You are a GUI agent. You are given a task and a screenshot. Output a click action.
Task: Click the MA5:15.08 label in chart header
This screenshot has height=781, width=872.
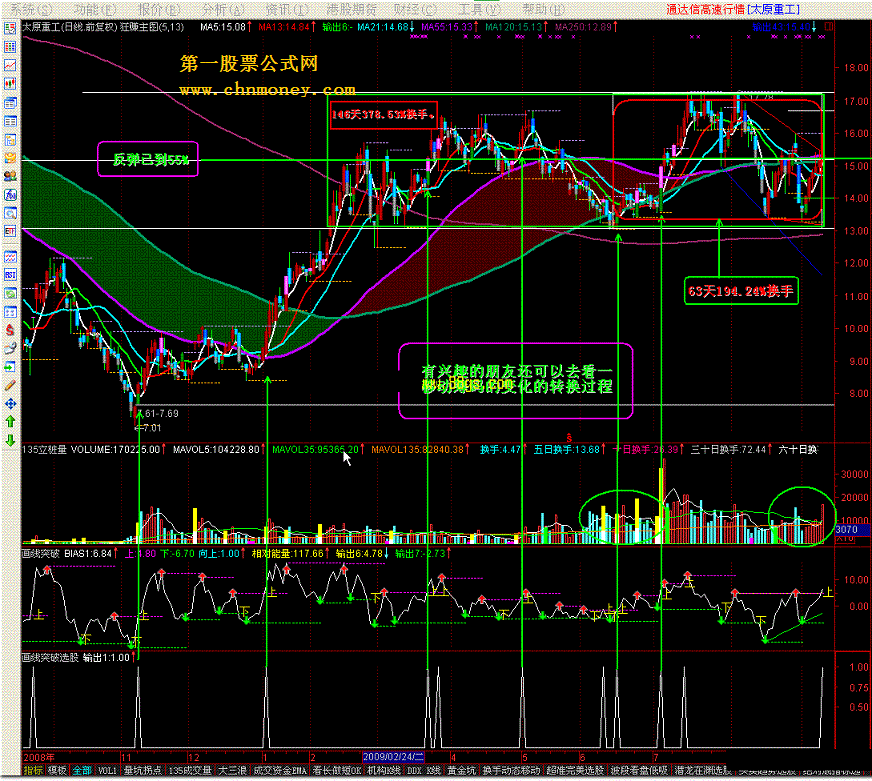(x=225, y=27)
